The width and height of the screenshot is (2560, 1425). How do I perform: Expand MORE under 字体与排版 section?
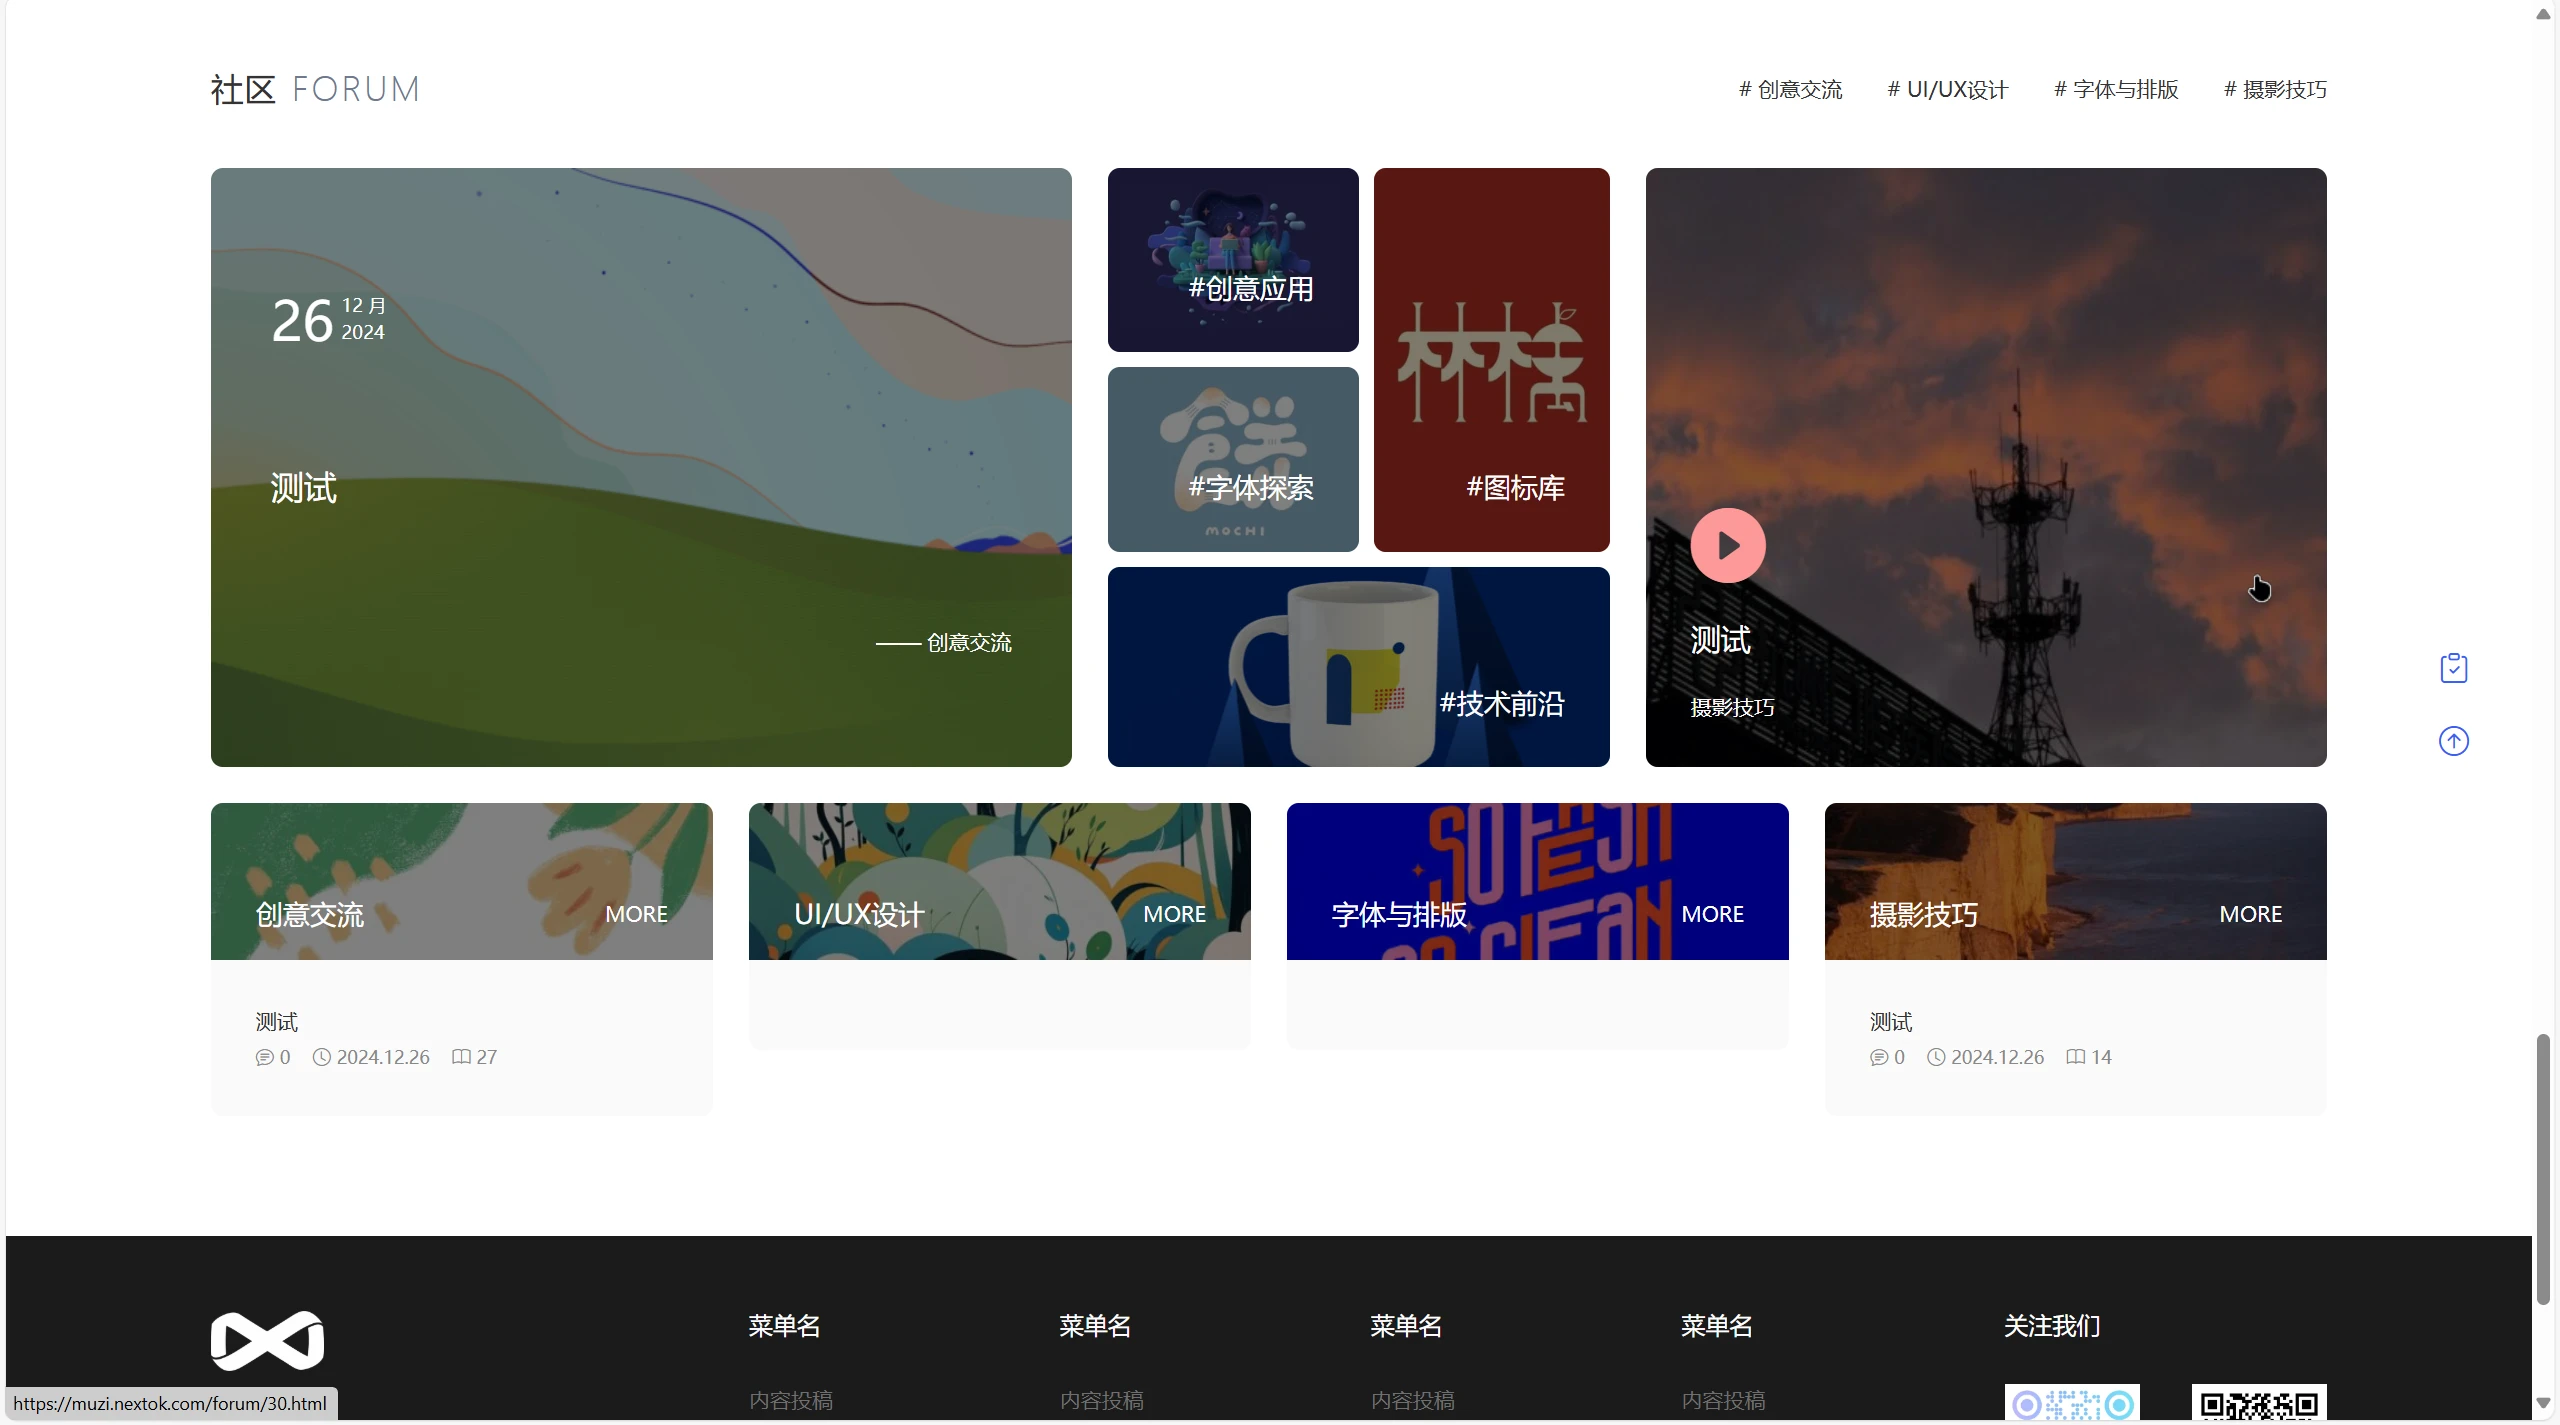point(1712,913)
